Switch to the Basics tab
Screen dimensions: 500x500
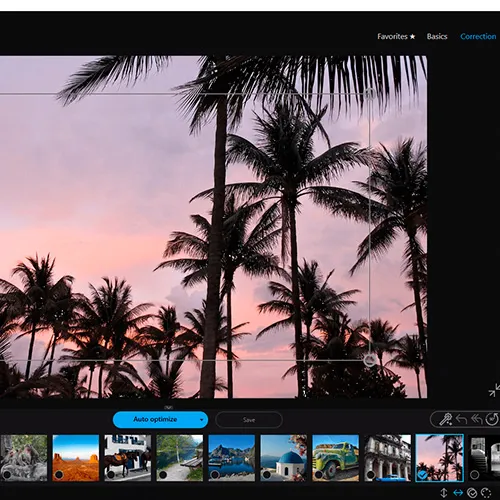point(437,36)
